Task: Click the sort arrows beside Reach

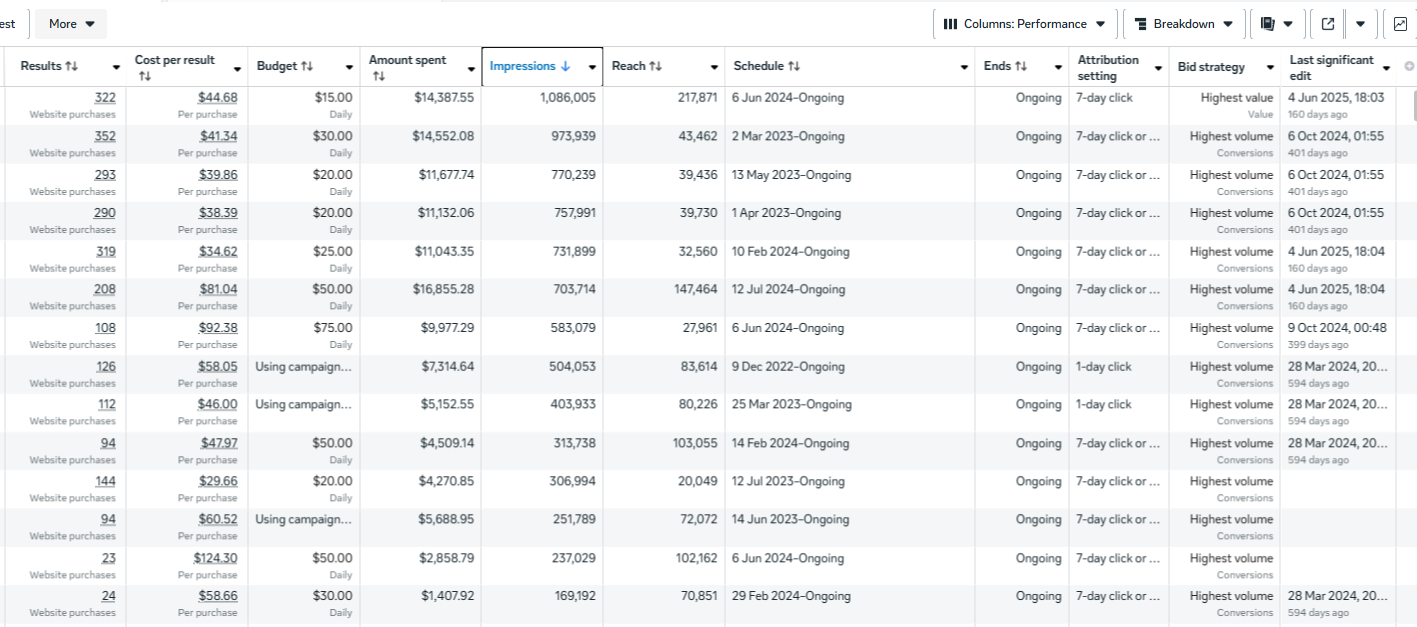Action: tap(656, 67)
